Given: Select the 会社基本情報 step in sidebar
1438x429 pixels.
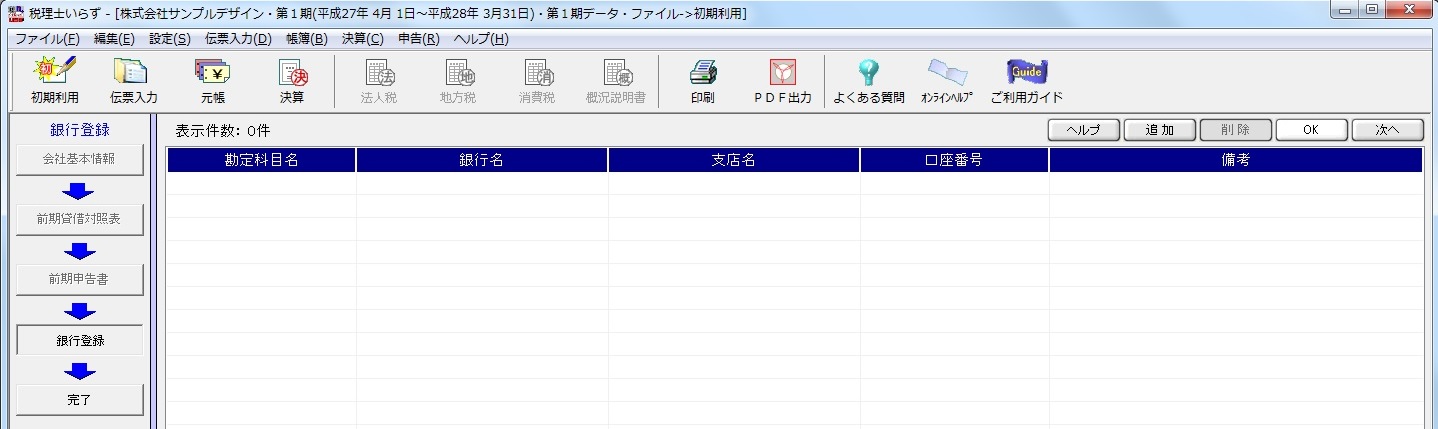Looking at the screenshot, I should pos(79,159).
